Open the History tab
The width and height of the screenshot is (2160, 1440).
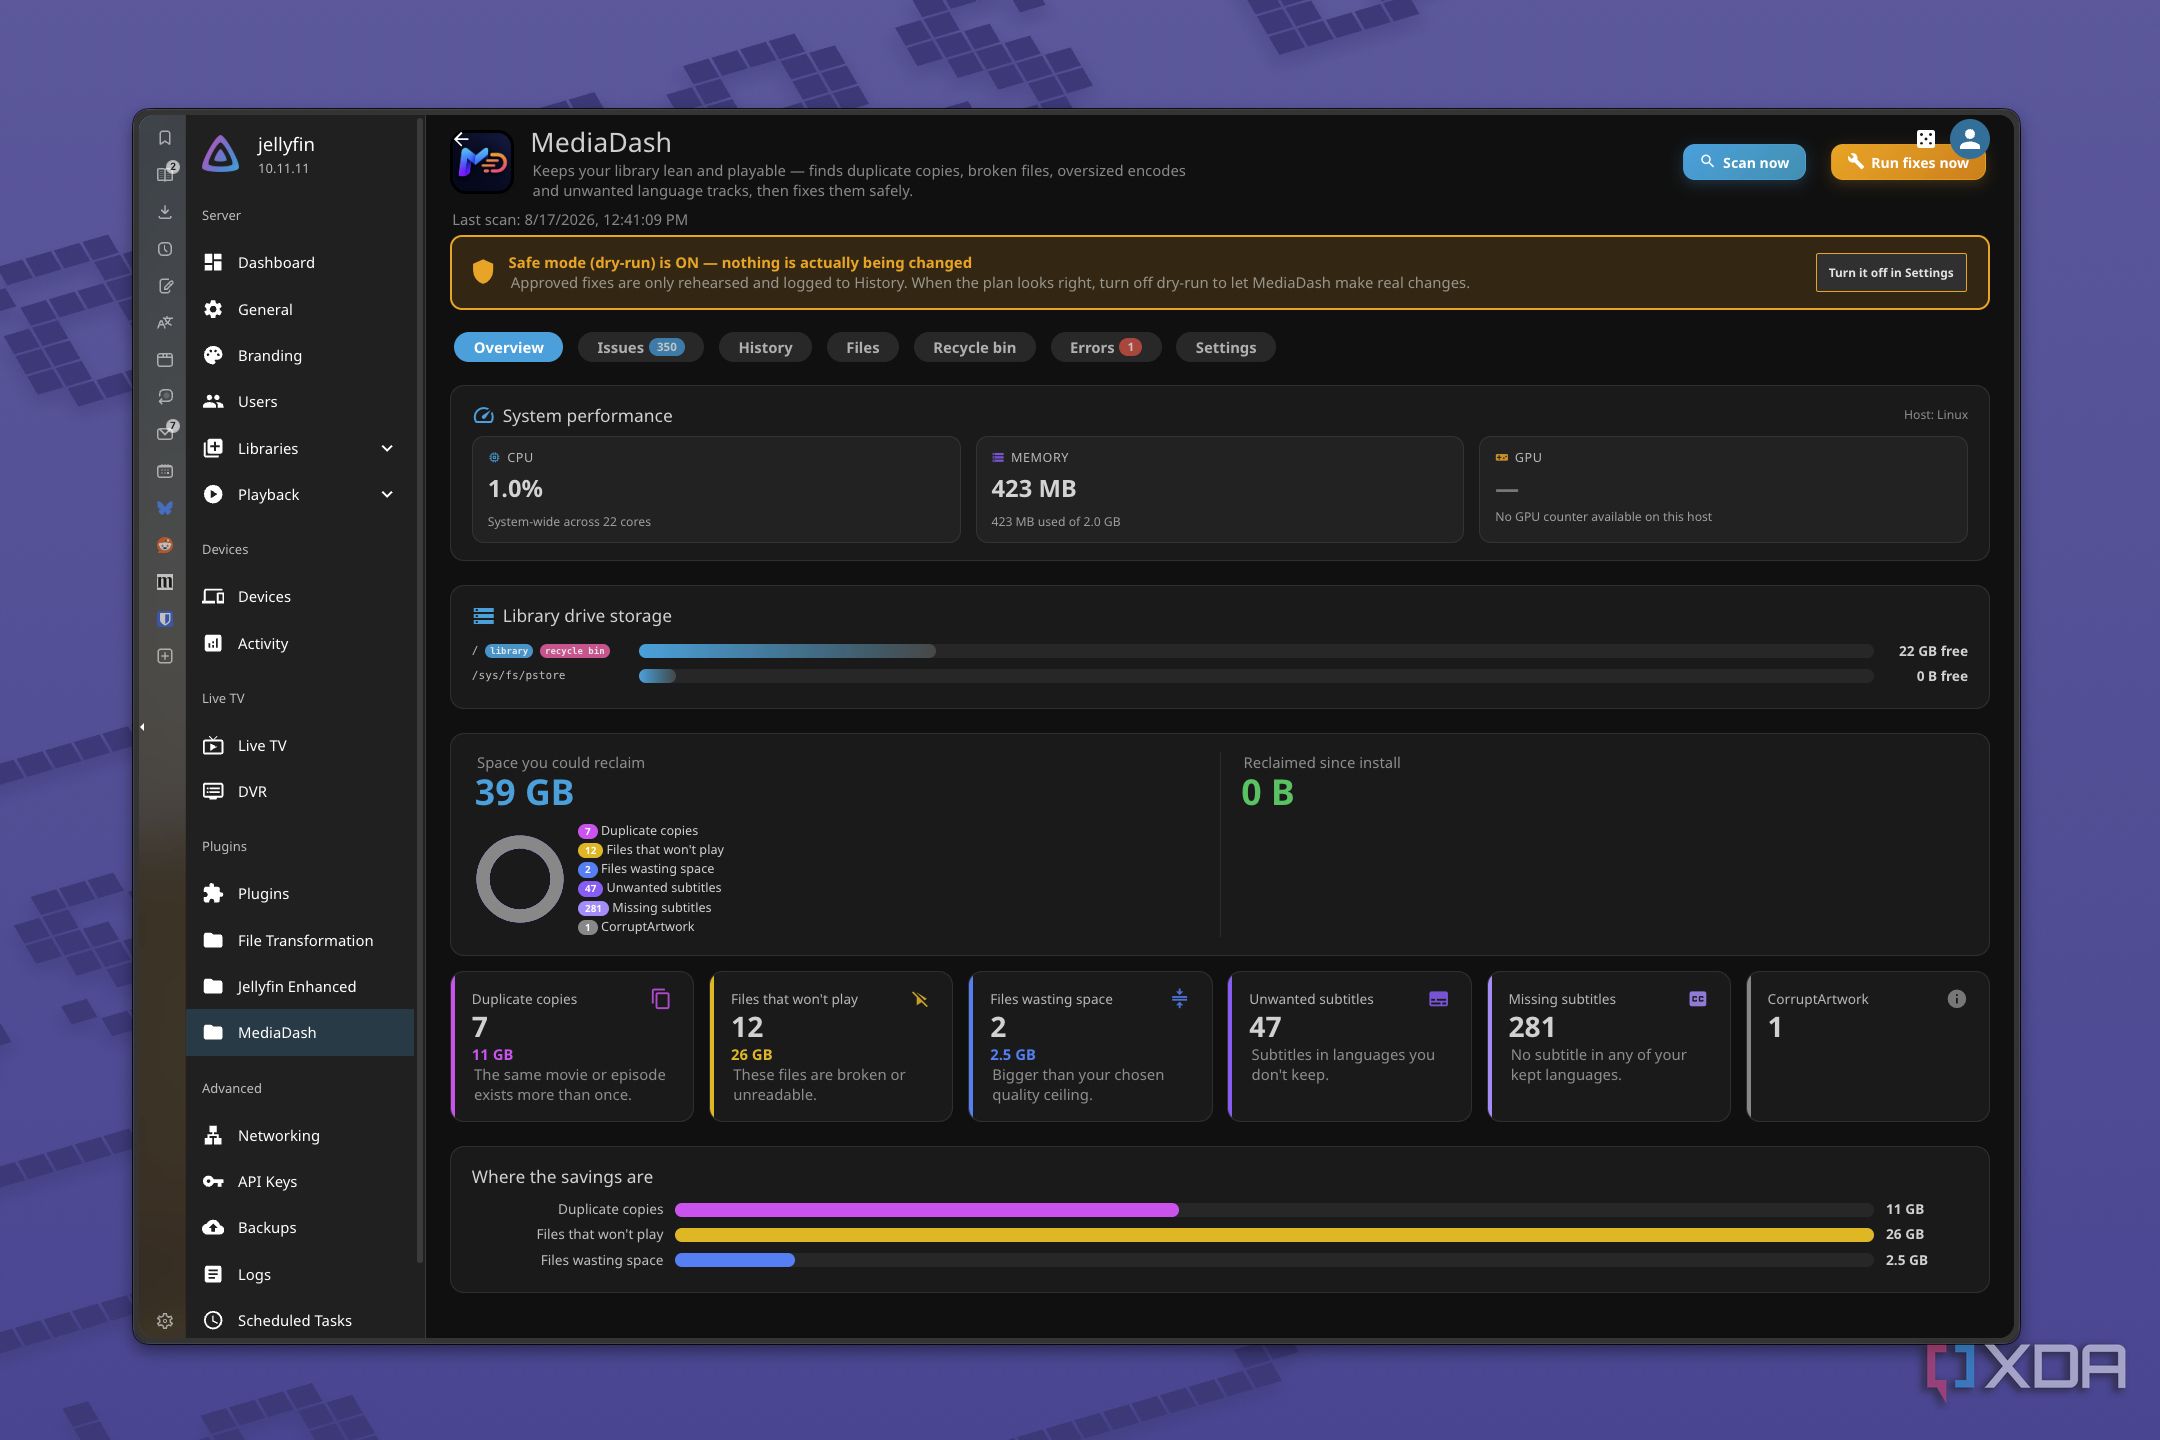(765, 347)
